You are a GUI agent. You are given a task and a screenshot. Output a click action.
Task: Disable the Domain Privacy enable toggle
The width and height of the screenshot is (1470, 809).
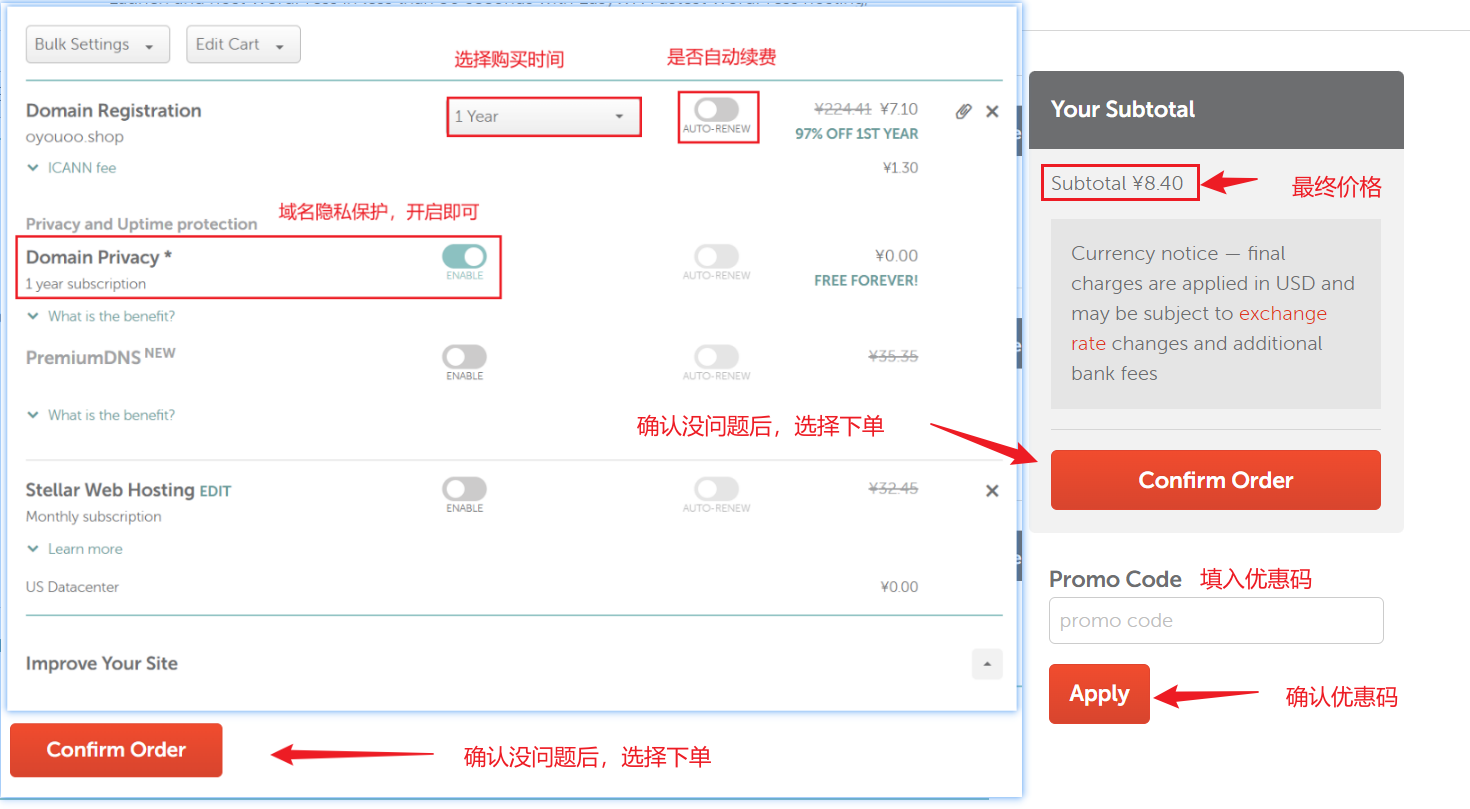click(x=464, y=256)
